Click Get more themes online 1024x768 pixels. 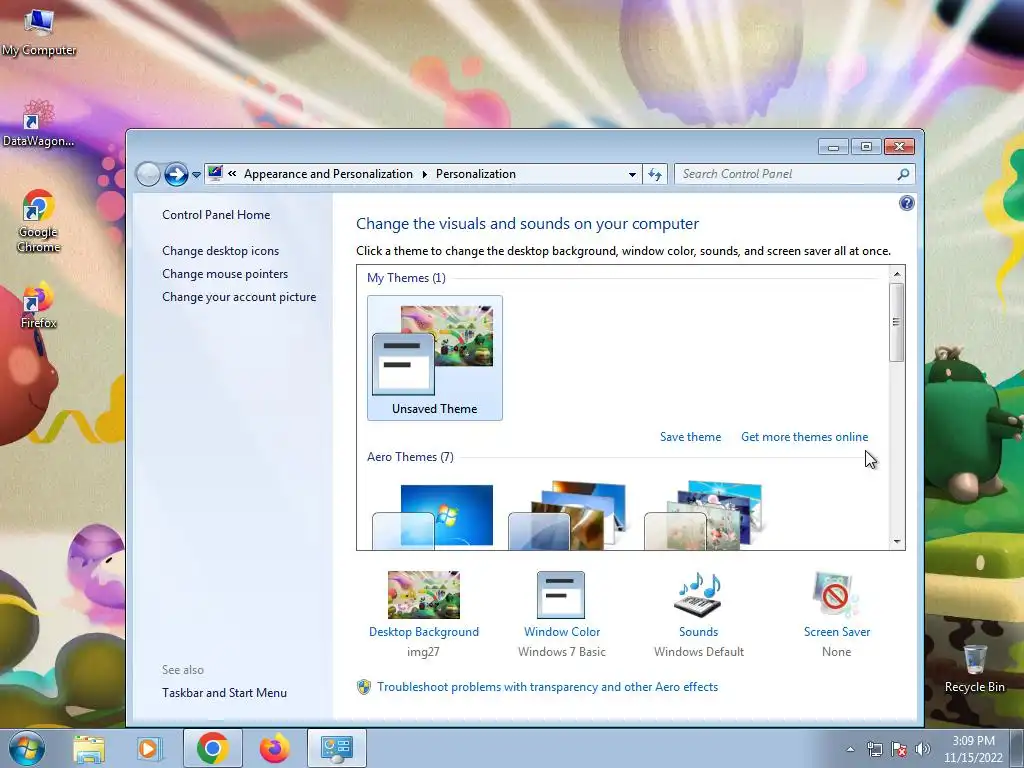tap(805, 437)
